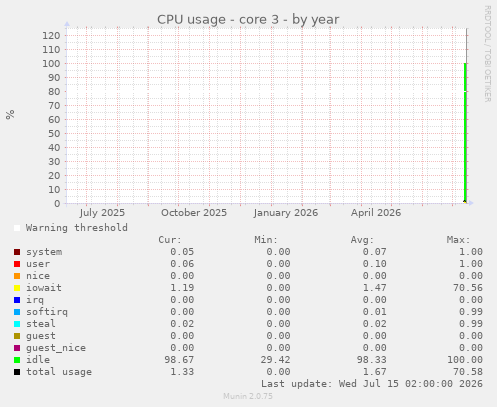Click the 'Last update' timestamp line
Screen dimensions: 497x407
372,384
